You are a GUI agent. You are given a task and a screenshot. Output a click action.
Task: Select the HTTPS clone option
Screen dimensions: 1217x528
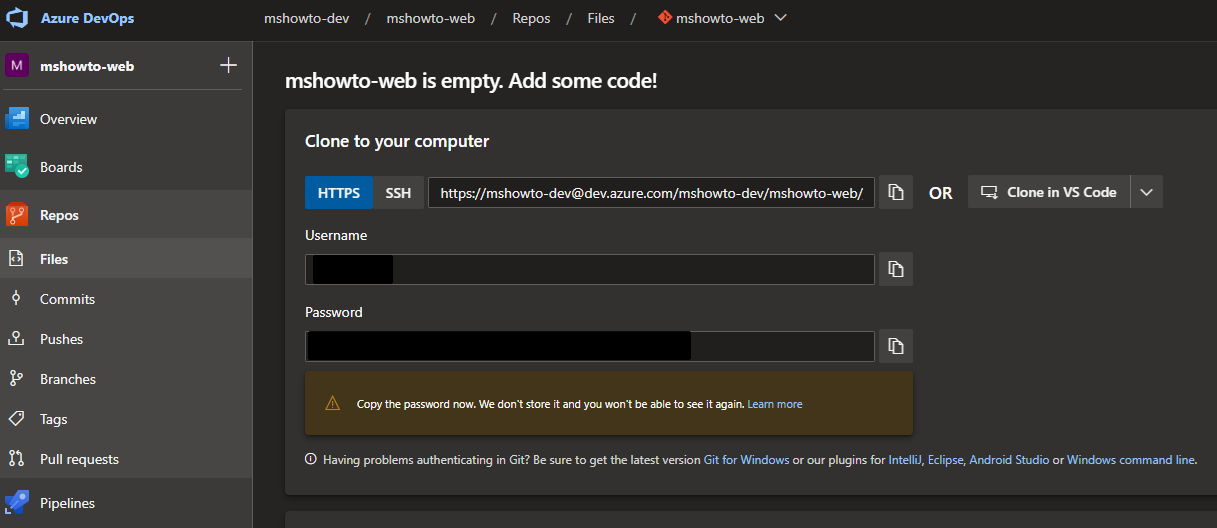339,192
